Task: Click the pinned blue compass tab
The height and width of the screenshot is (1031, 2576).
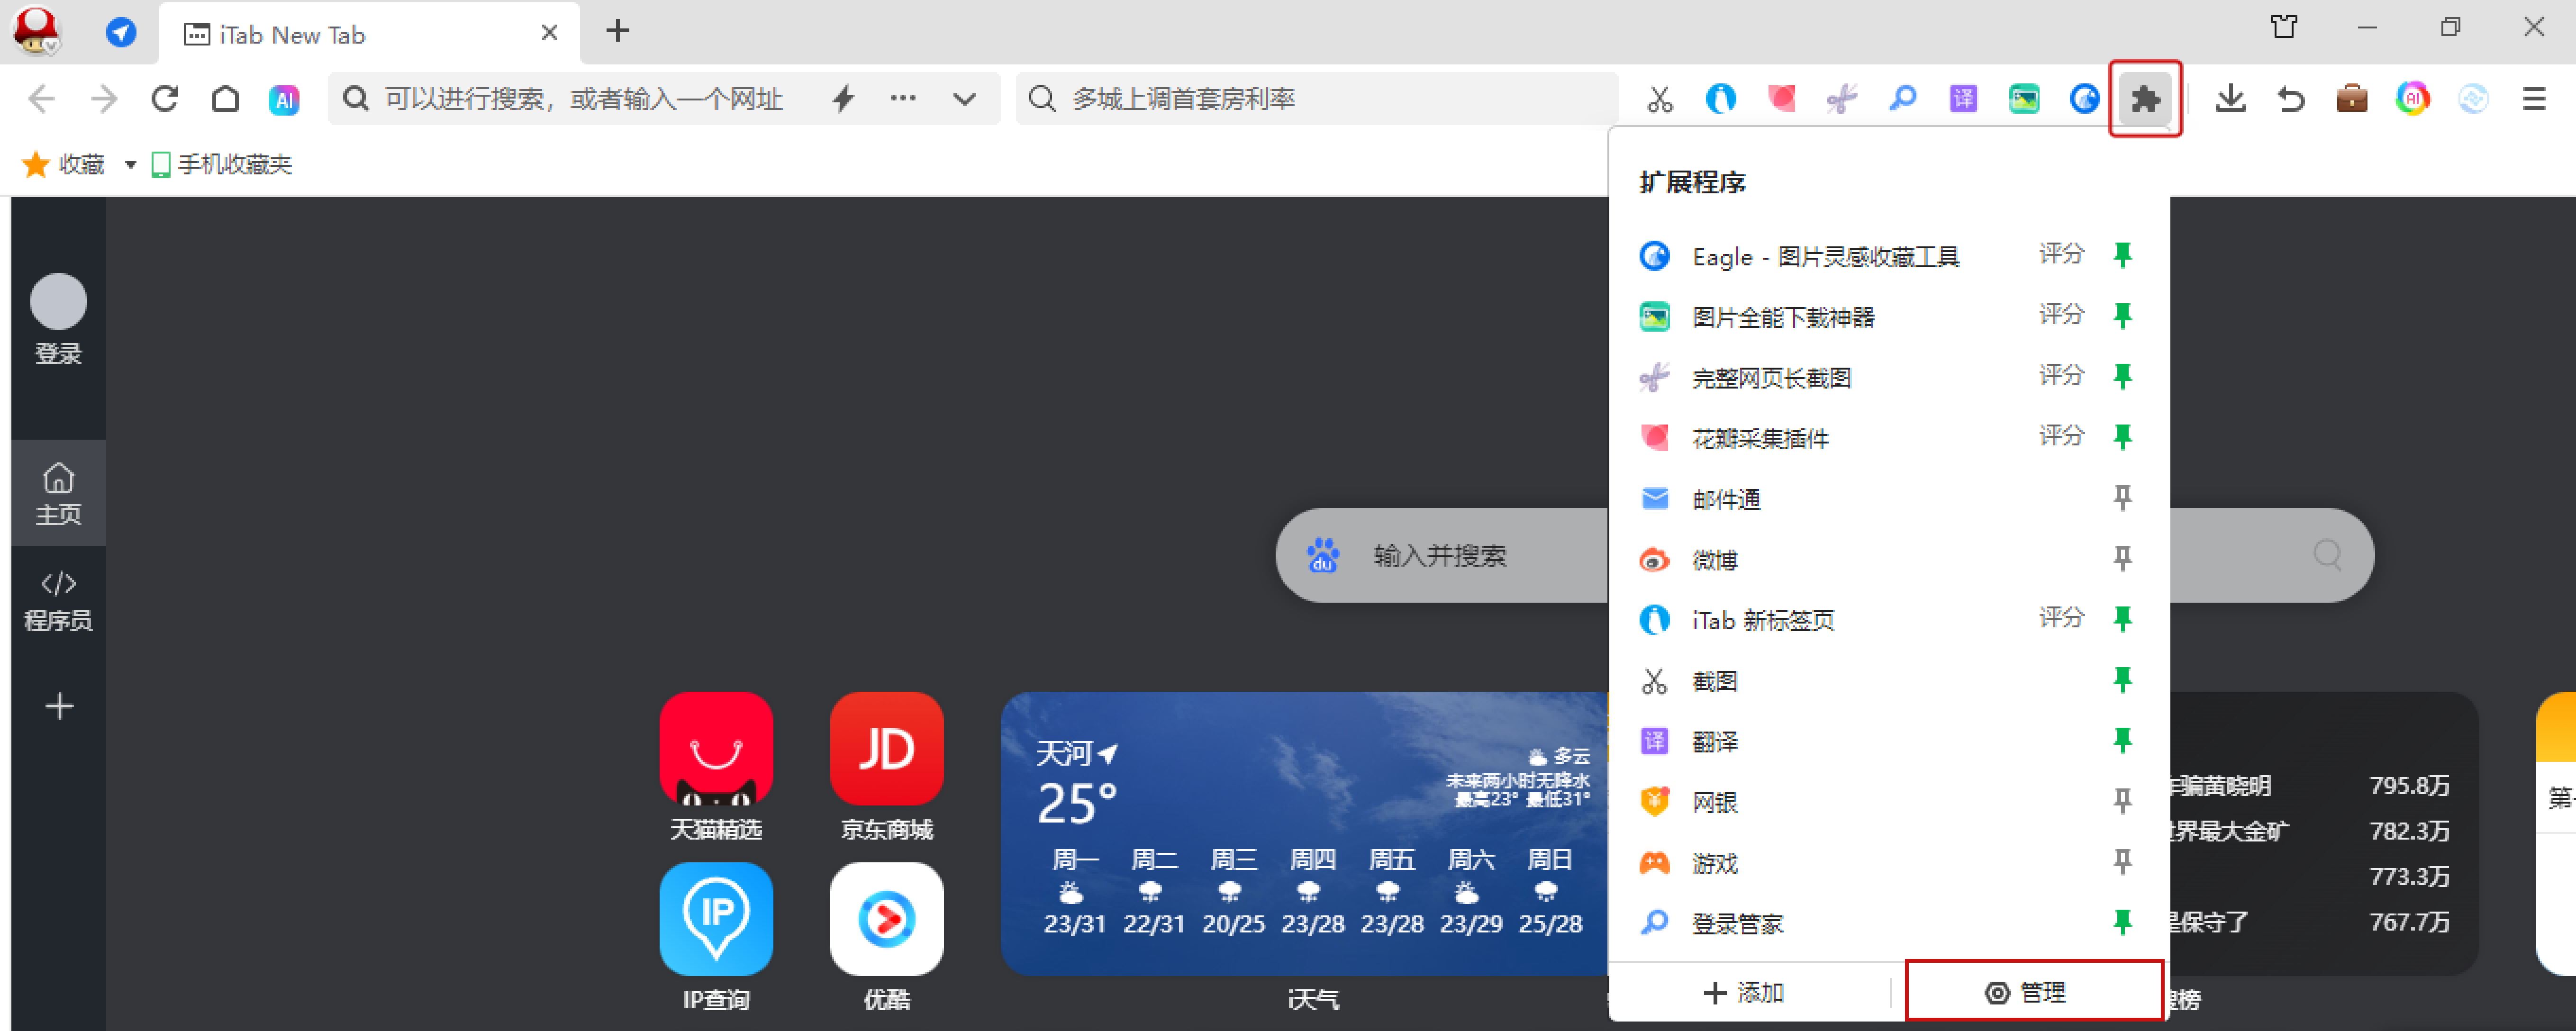Action: [x=121, y=33]
